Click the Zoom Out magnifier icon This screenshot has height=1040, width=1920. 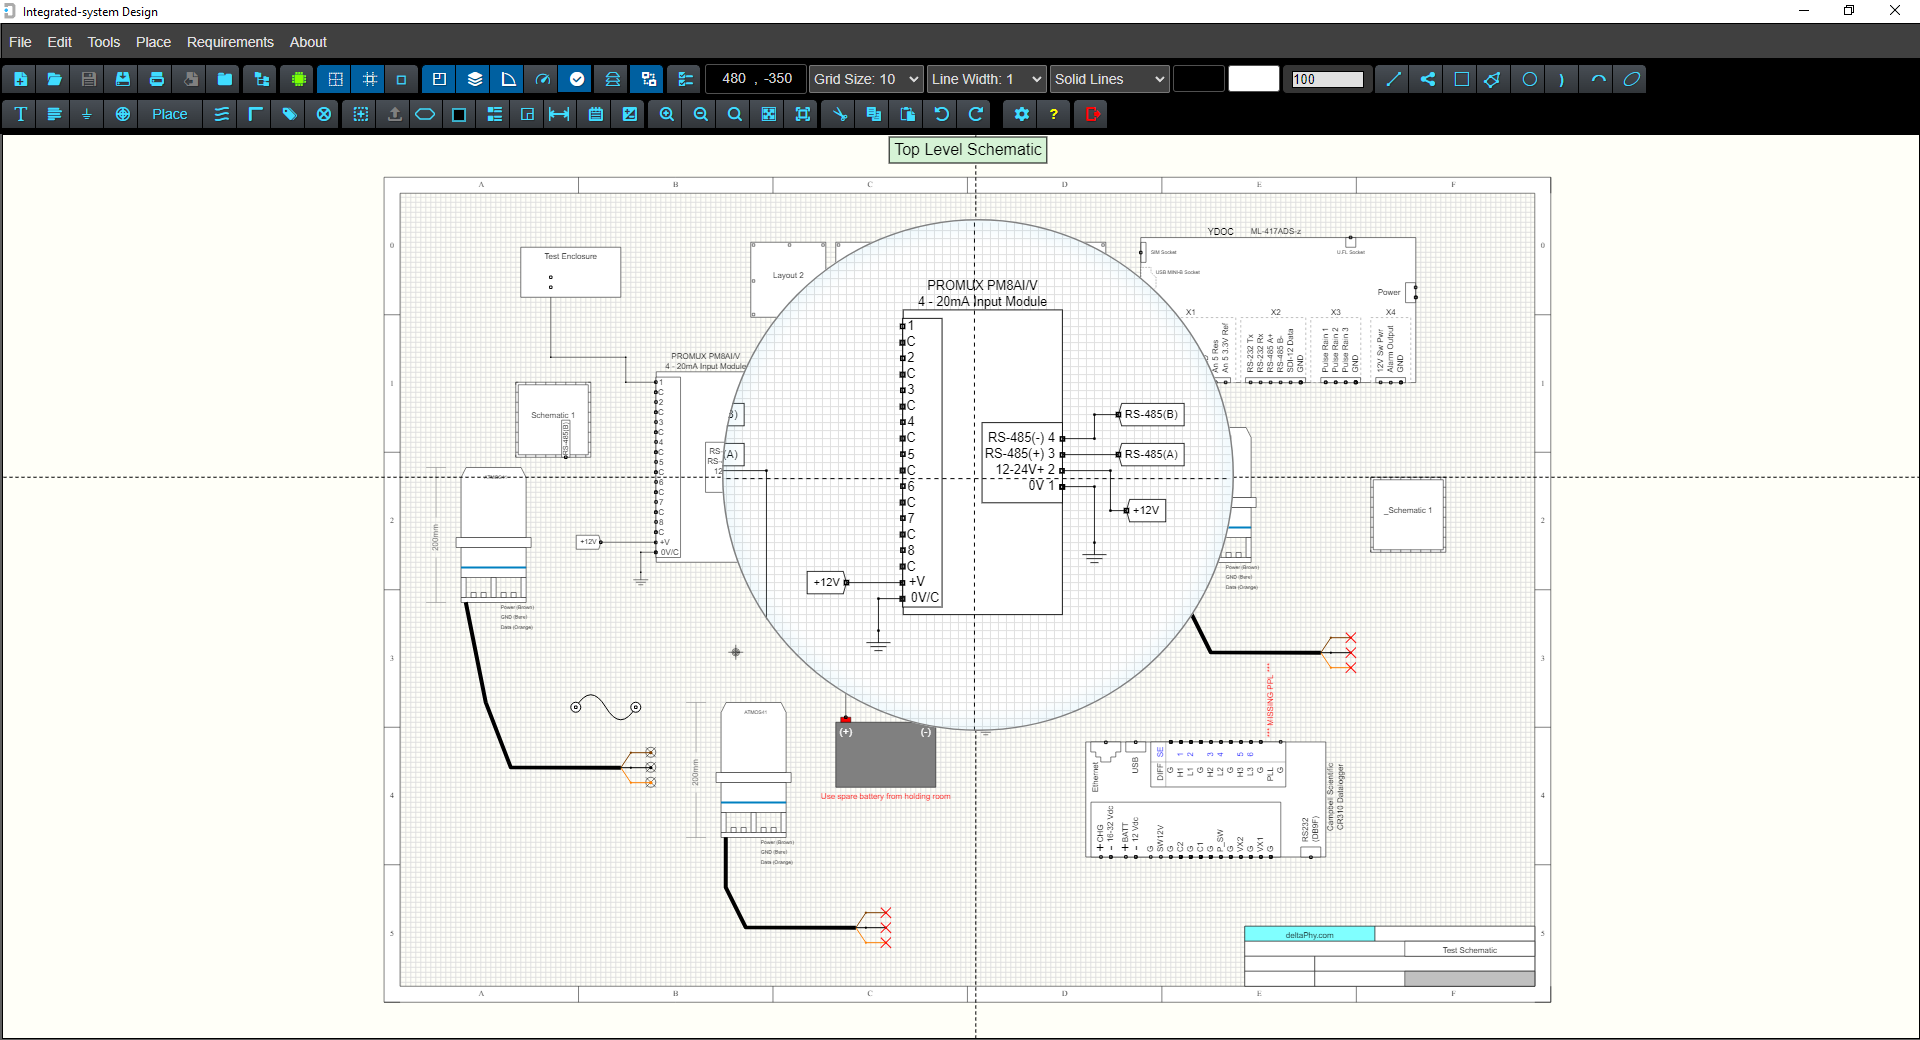(701, 114)
